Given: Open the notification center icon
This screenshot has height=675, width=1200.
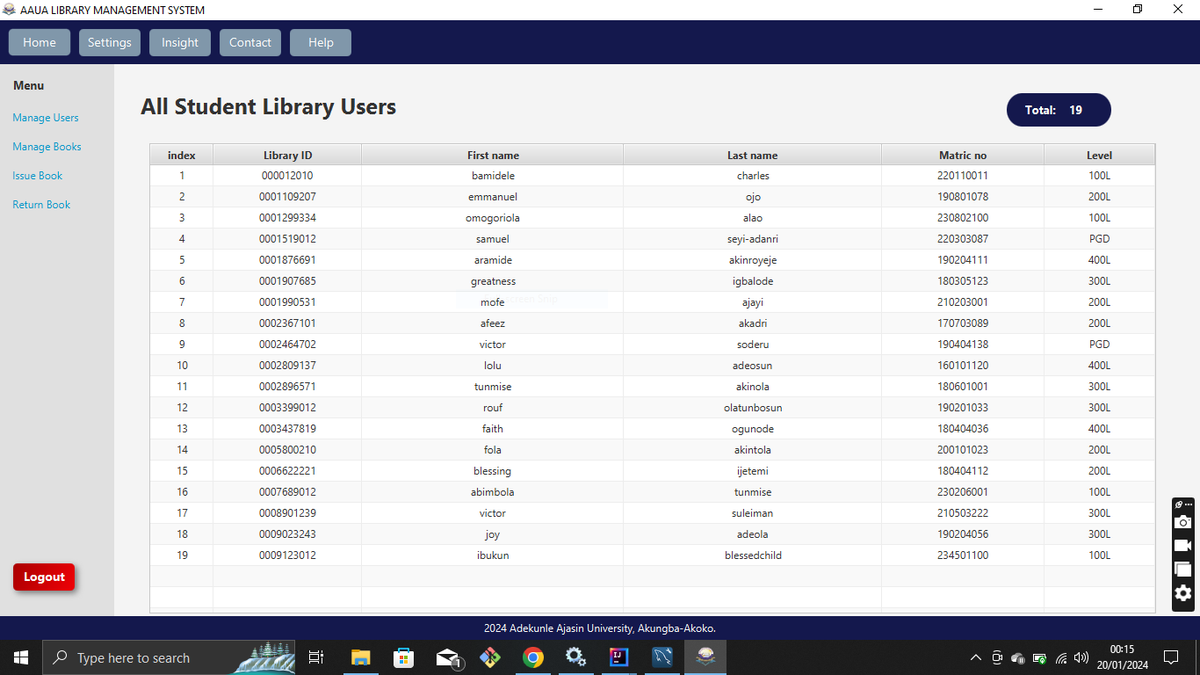Looking at the screenshot, I should coord(1172,657).
